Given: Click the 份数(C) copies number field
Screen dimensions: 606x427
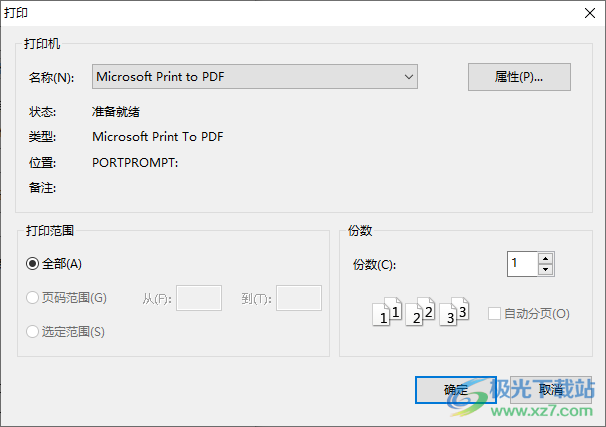Looking at the screenshot, I should click(522, 264).
